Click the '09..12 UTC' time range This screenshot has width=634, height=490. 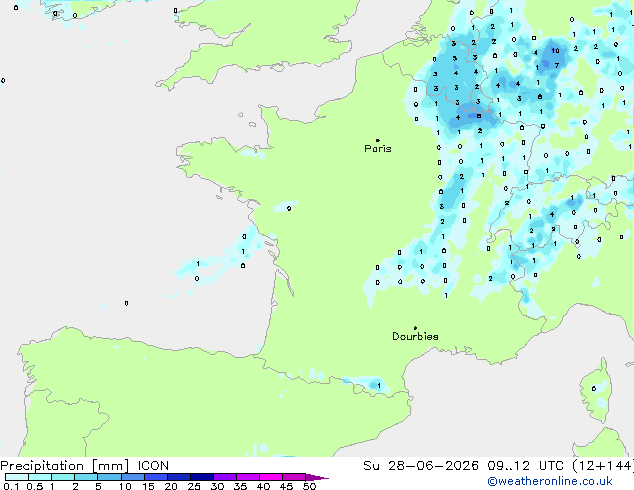pyautogui.click(x=525, y=466)
